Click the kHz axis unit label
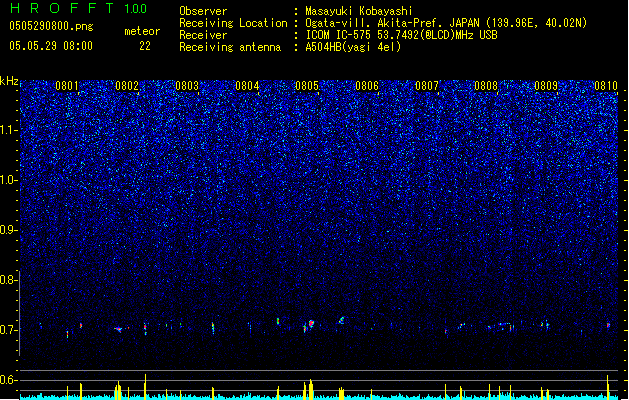629x400 pixels. (9, 81)
